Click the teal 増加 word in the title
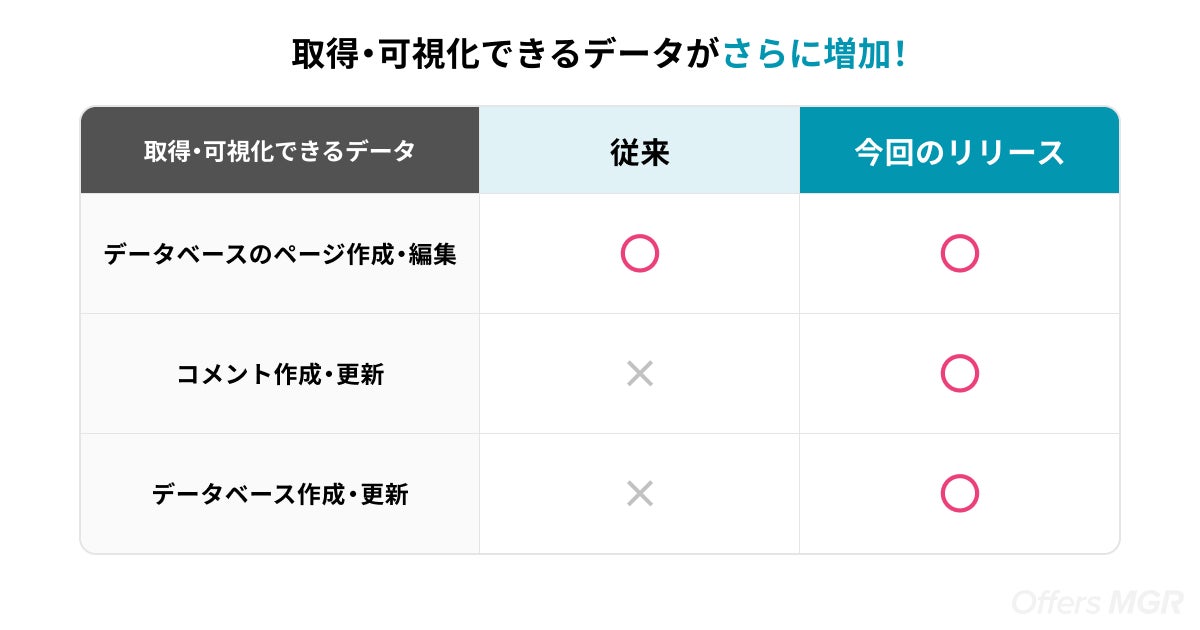This screenshot has height=630, width=1200. (856, 54)
